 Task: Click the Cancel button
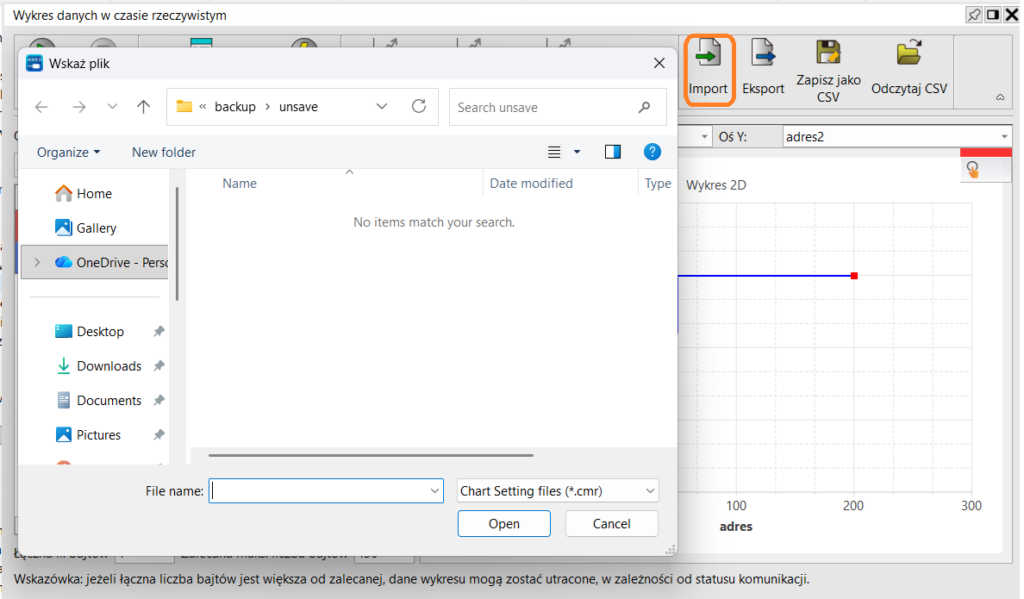[x=611, y=524]
